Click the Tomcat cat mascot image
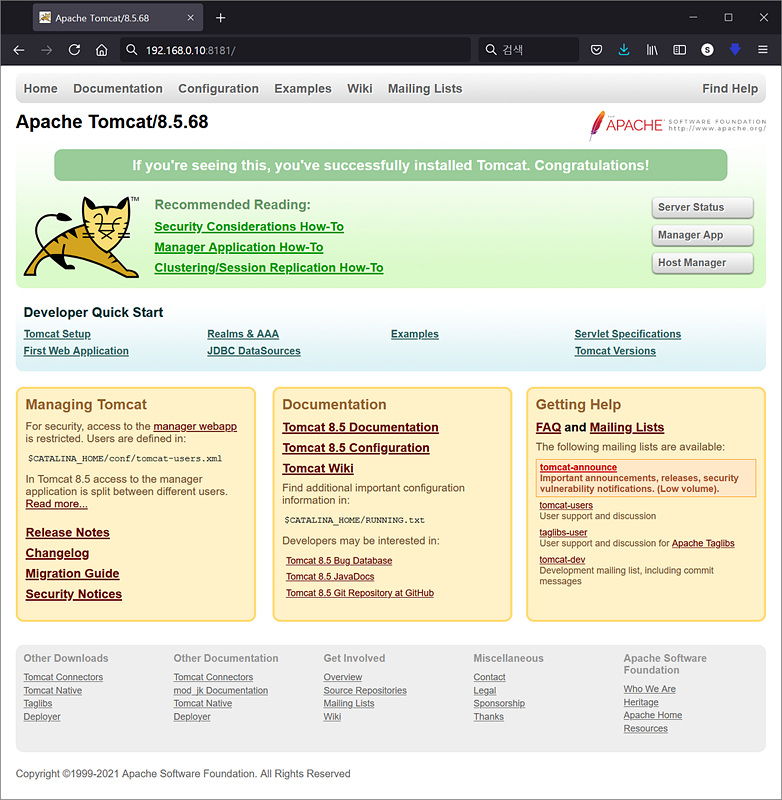782x800 pixels. (83, 237)
